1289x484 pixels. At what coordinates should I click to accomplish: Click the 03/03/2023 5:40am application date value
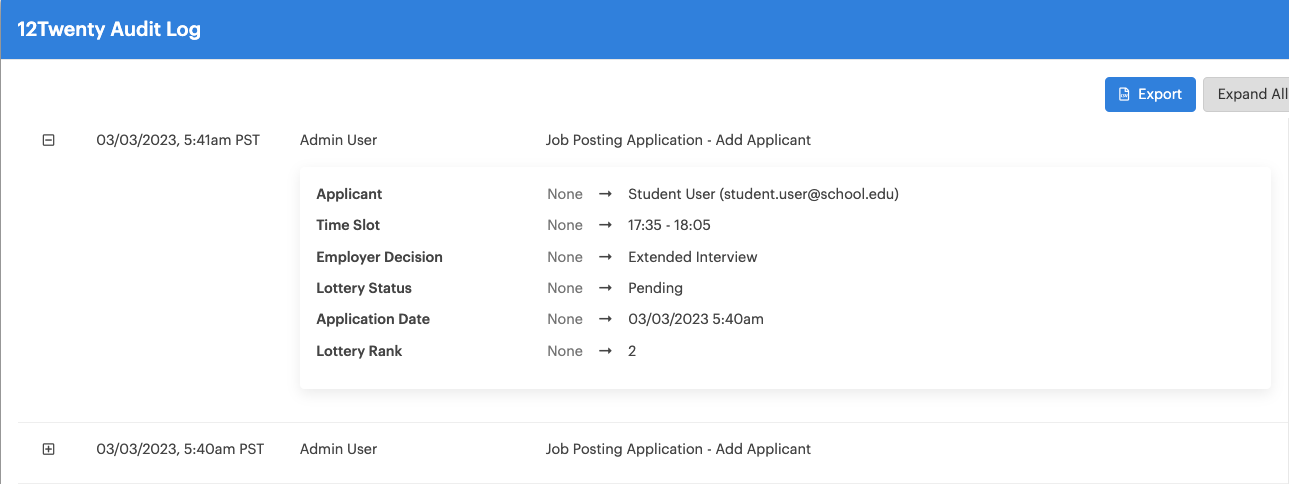click(x=696, y=319)
